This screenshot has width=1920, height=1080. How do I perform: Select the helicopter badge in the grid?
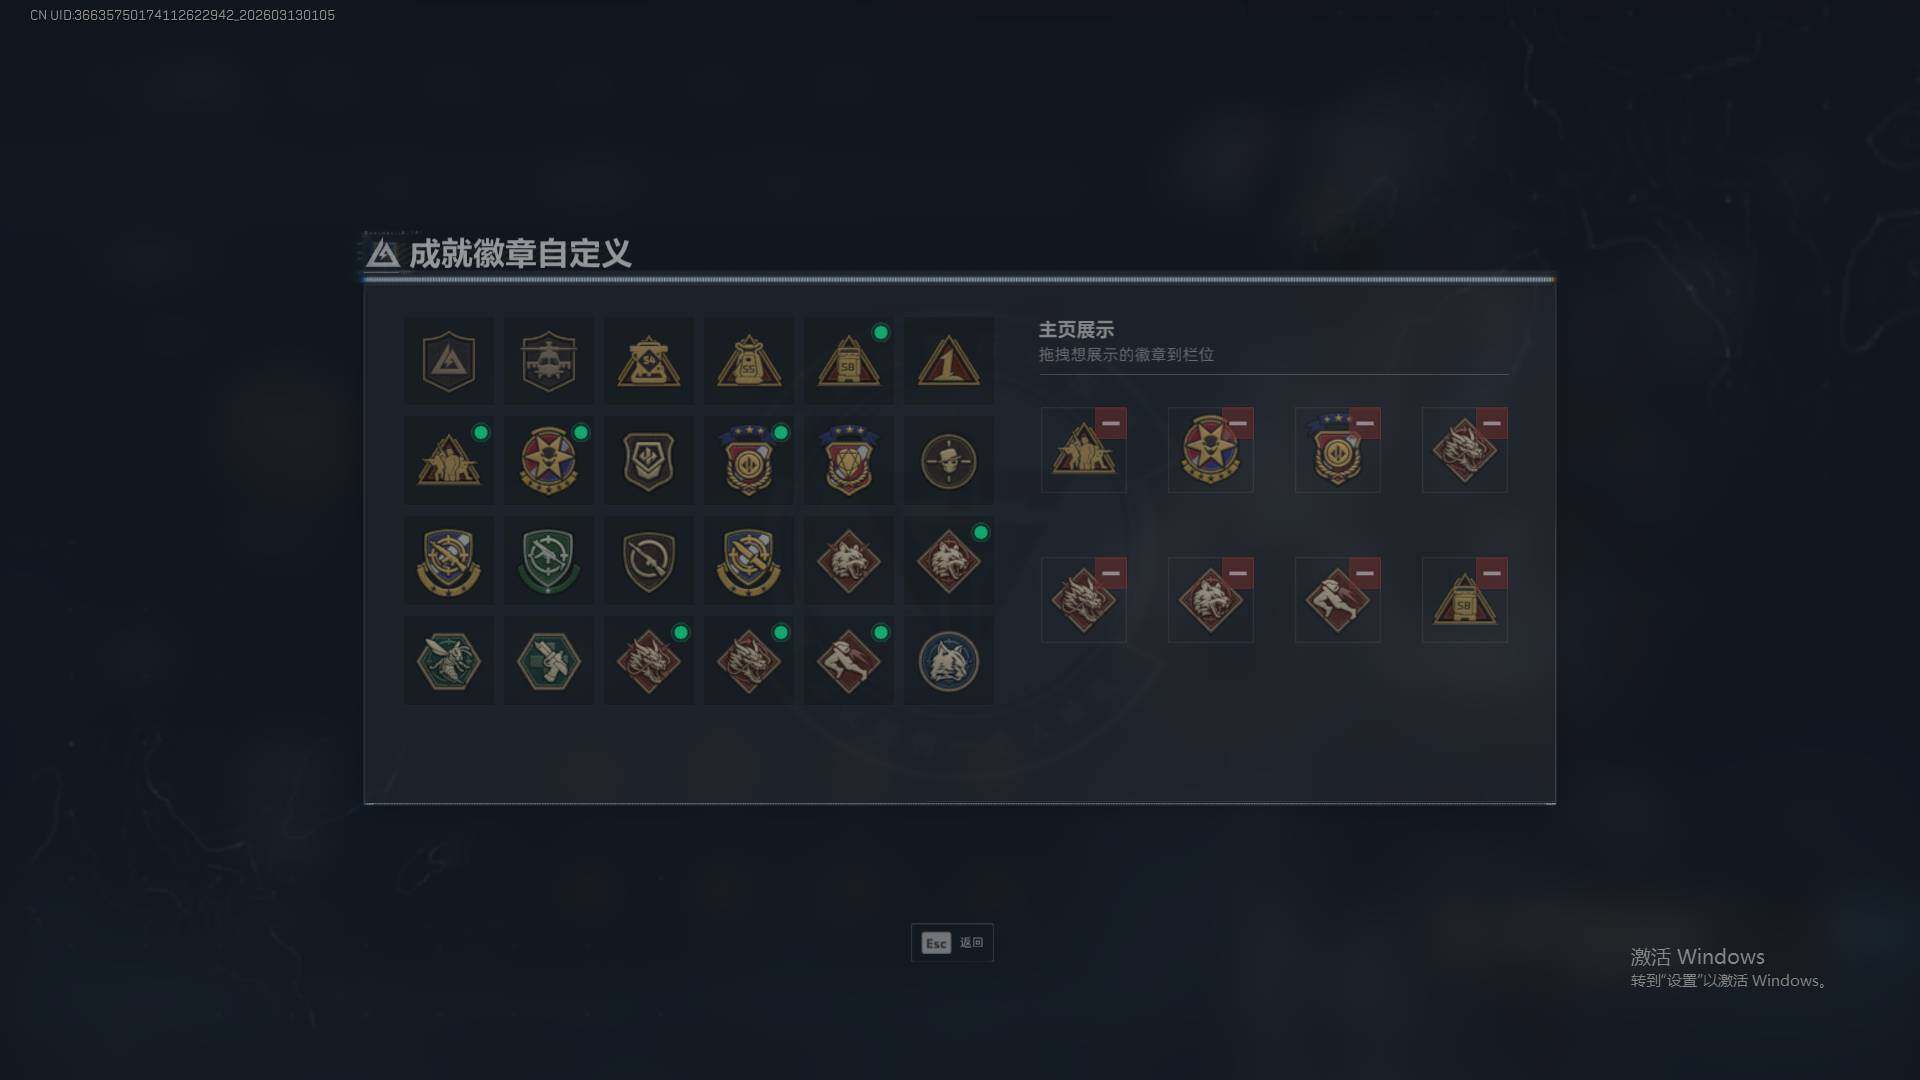click(x=548, y=361)
